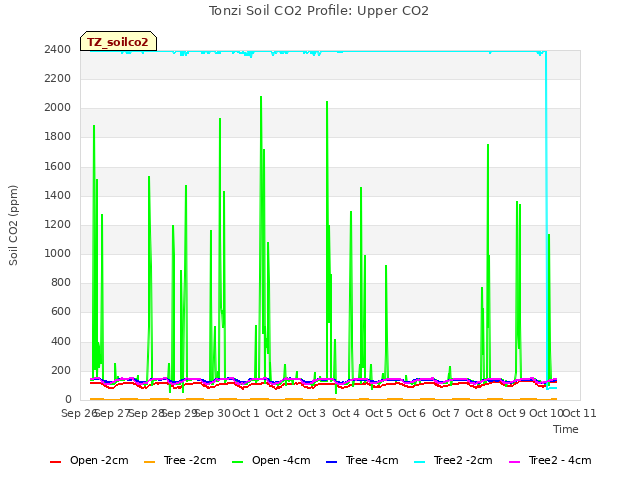Image resolution: width=640 pixels, height=480 pixels.
Task: Select the green Open -4cm legend swatch
Action: [x=238, y=462]
